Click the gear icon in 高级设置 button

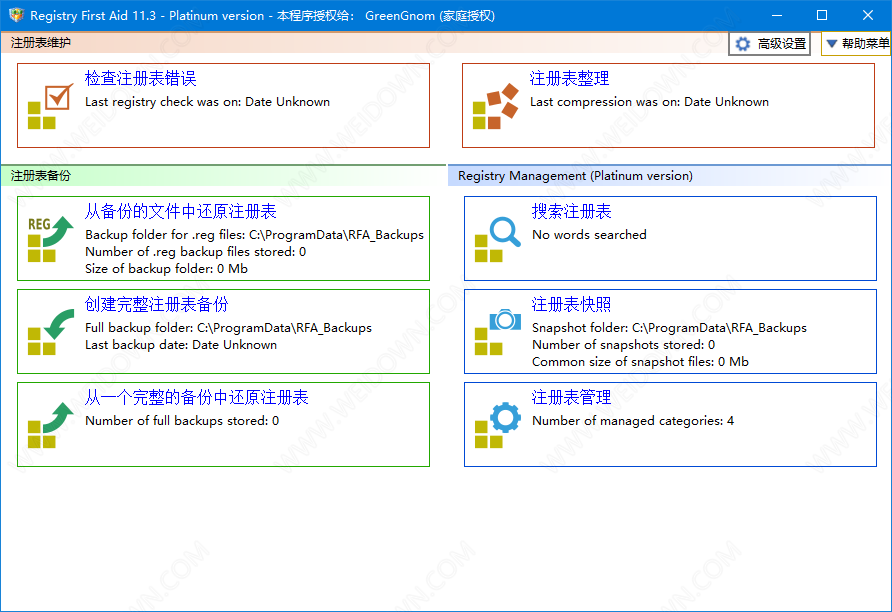click(x=742, y=44)
